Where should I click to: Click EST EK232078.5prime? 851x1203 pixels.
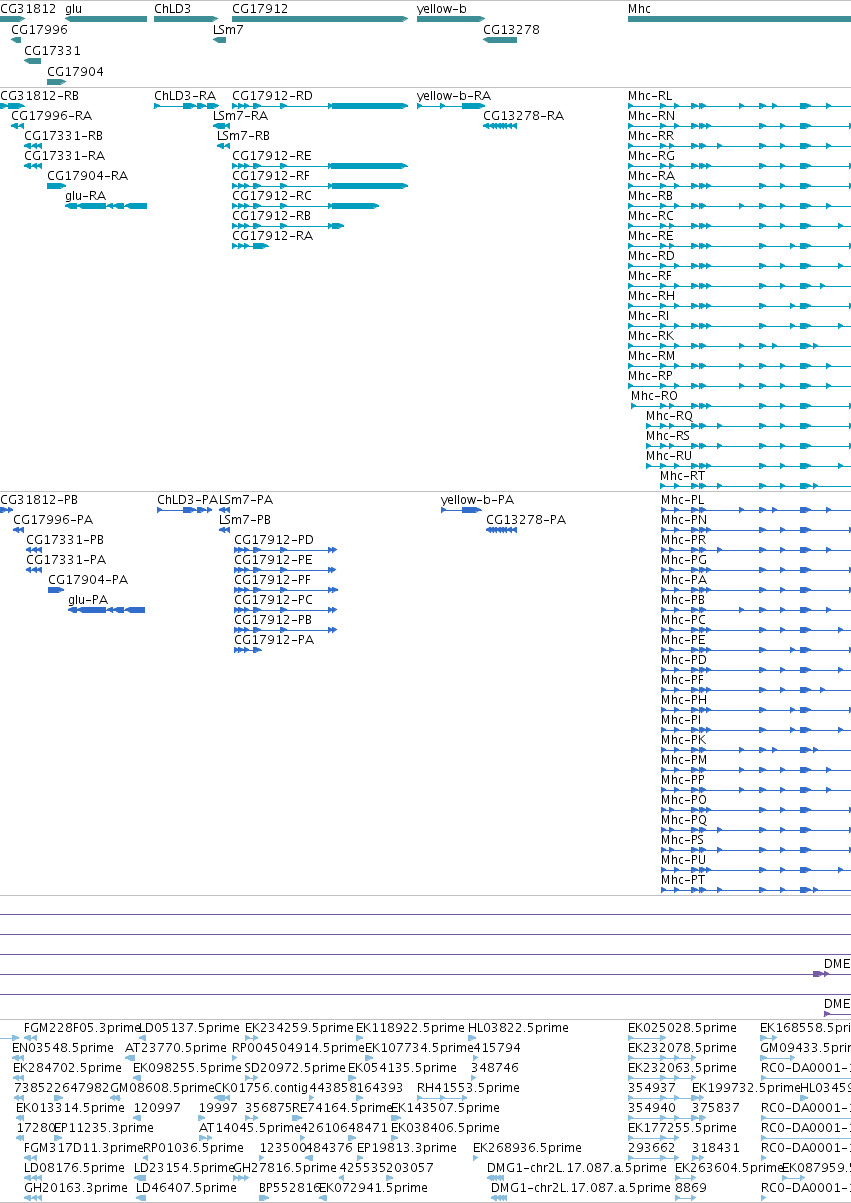pyautogui.click(x=682, y=1048)
